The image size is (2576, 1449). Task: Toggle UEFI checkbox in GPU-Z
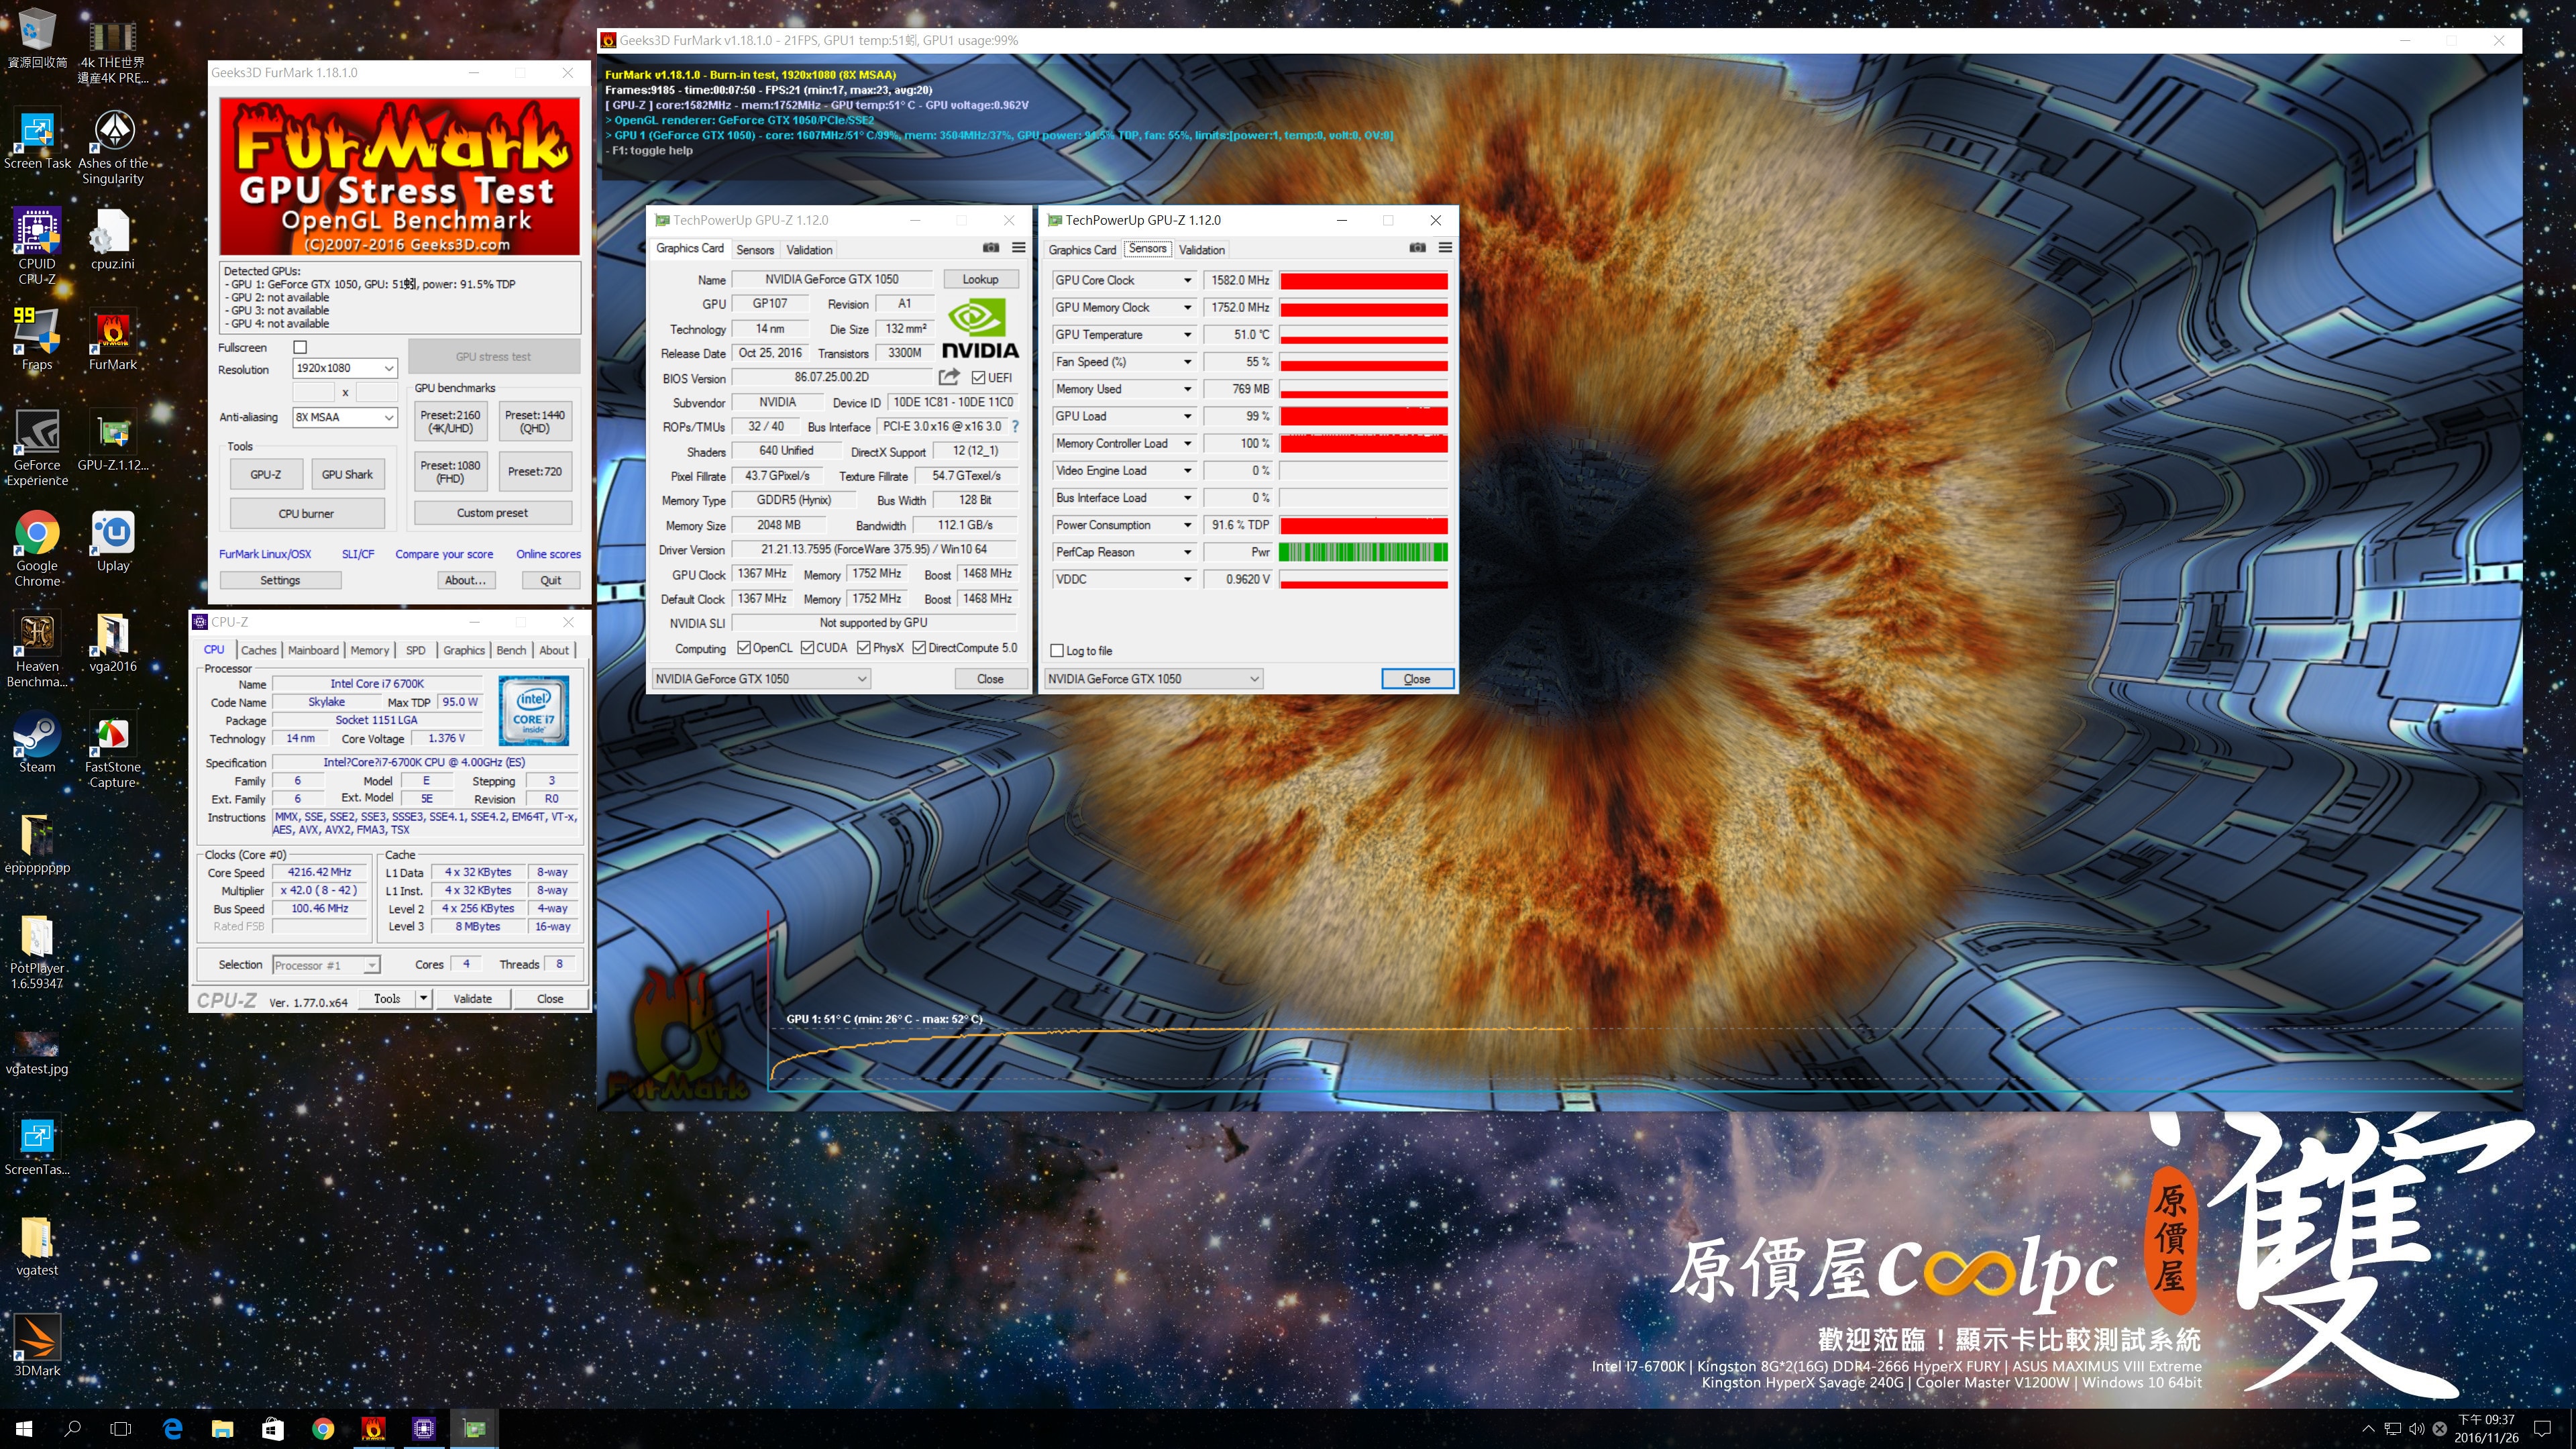[978, 377]
